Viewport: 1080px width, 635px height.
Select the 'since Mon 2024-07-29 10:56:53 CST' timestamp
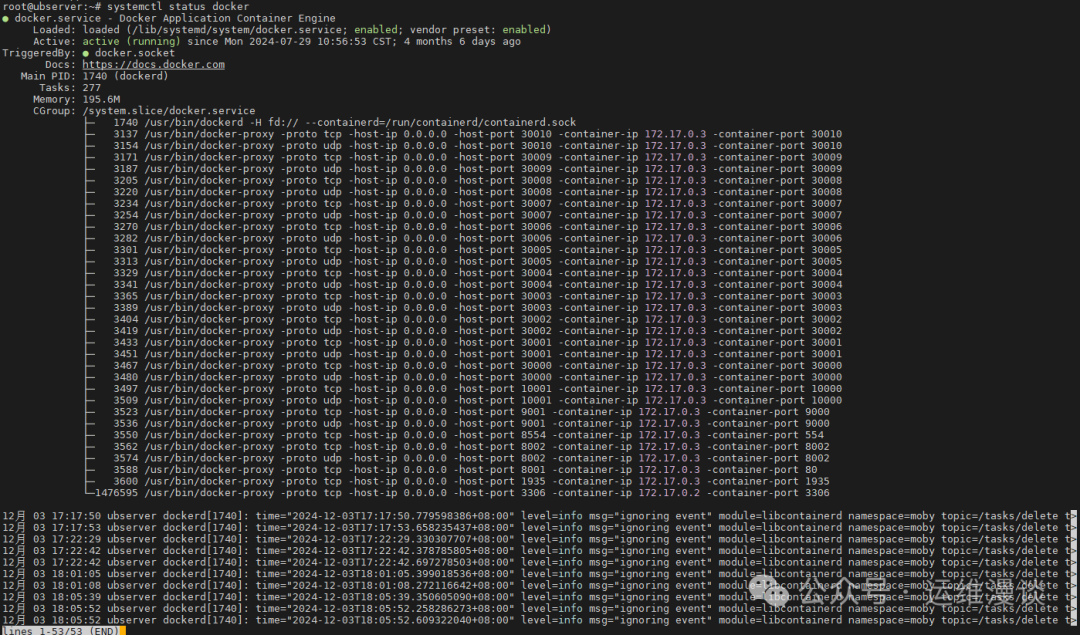(290, 41)
